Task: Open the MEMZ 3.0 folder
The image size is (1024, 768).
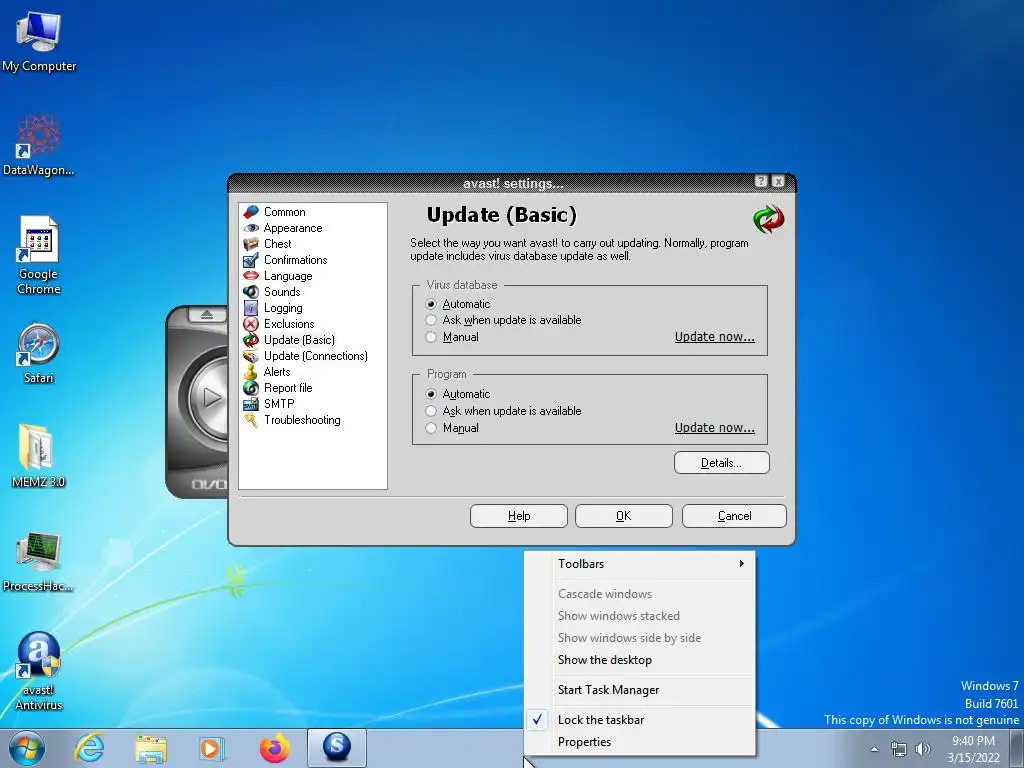Action: point(39,456)
